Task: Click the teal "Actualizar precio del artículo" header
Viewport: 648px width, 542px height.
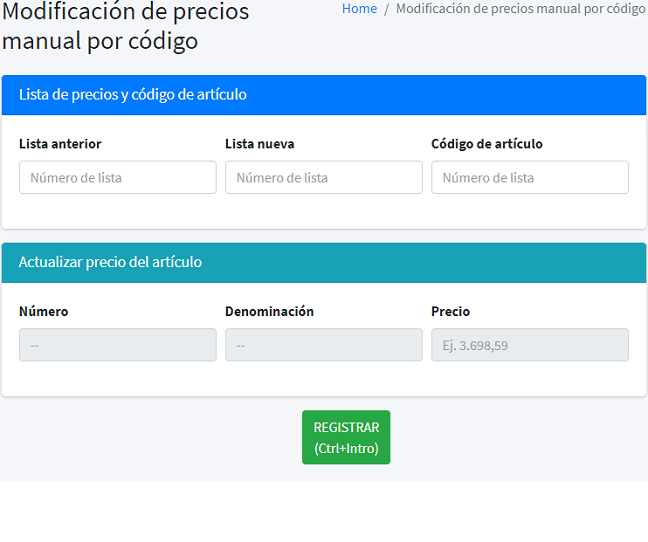Action: coord(324,262)
